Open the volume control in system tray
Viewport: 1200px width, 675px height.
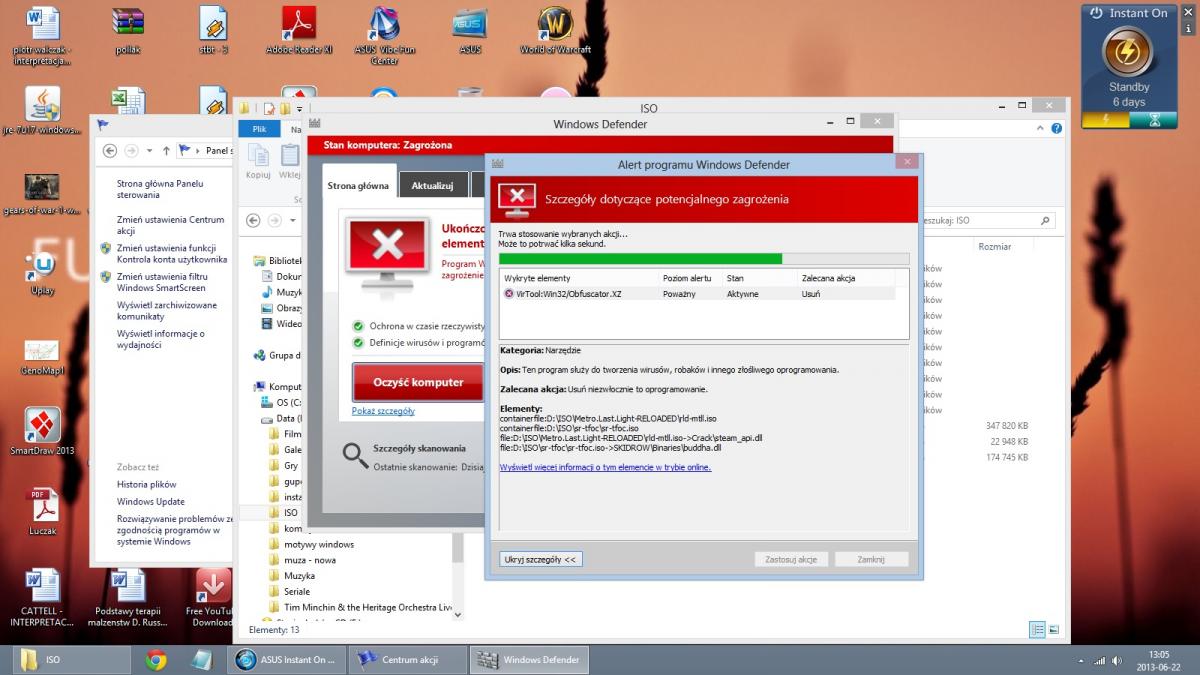pos(1119,660)
